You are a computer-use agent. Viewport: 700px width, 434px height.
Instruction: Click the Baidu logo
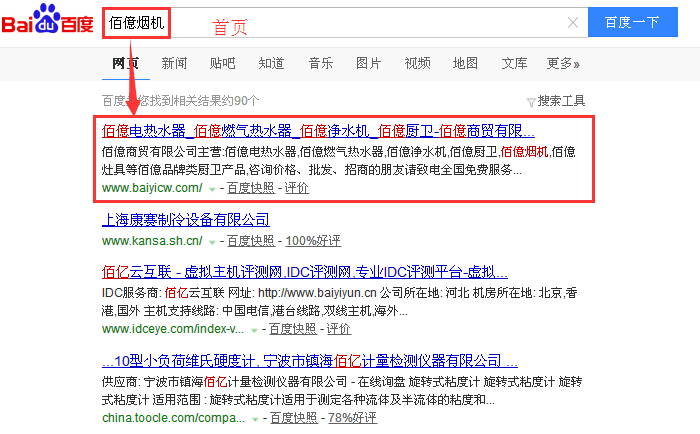(47, 19)
